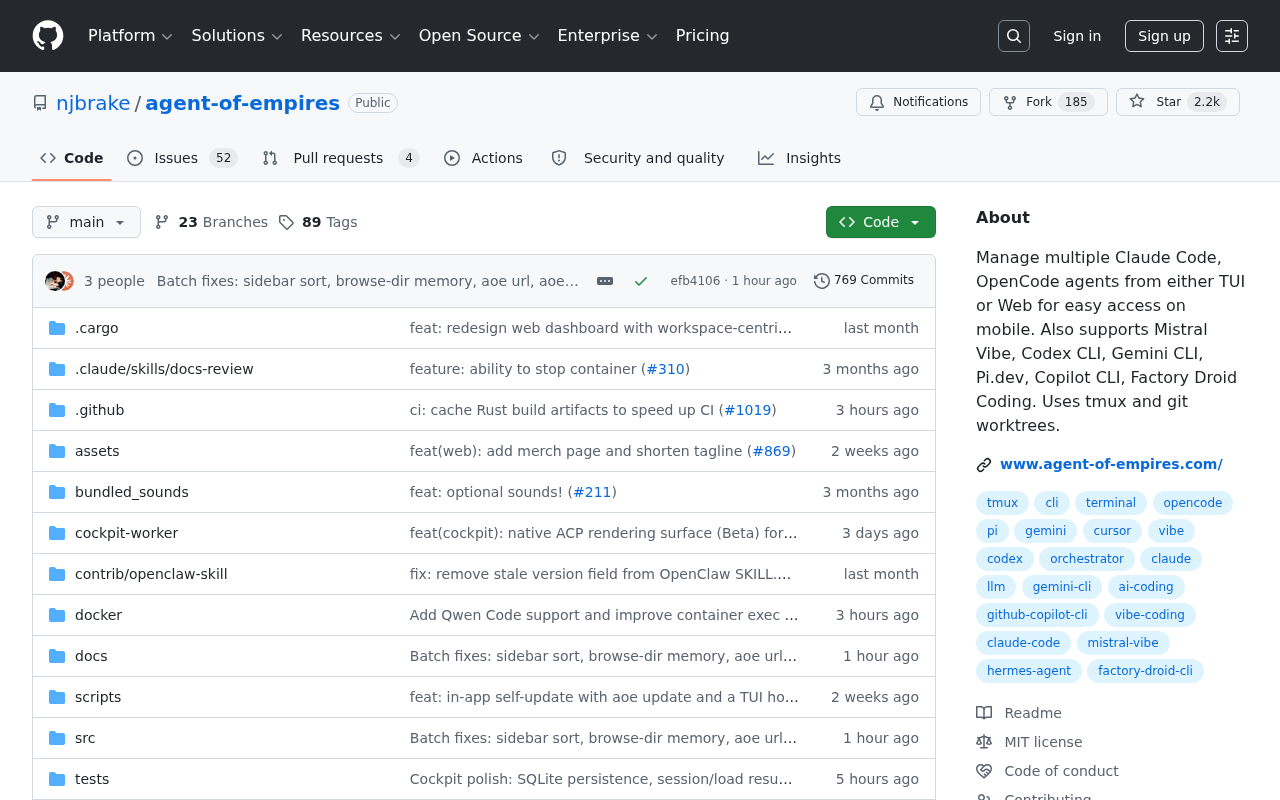Screen dimensions: 1280x800
Task: Open the MIT license link
Action: [1043, 742]
